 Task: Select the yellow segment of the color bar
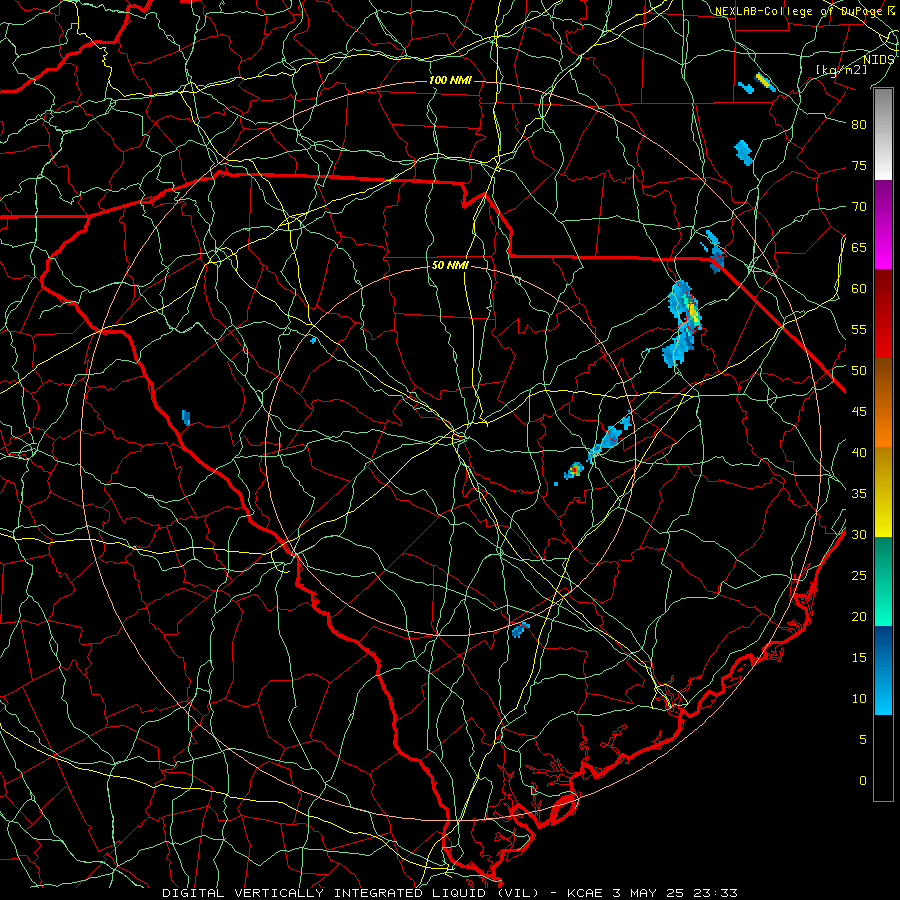click(x=883, y=492)
